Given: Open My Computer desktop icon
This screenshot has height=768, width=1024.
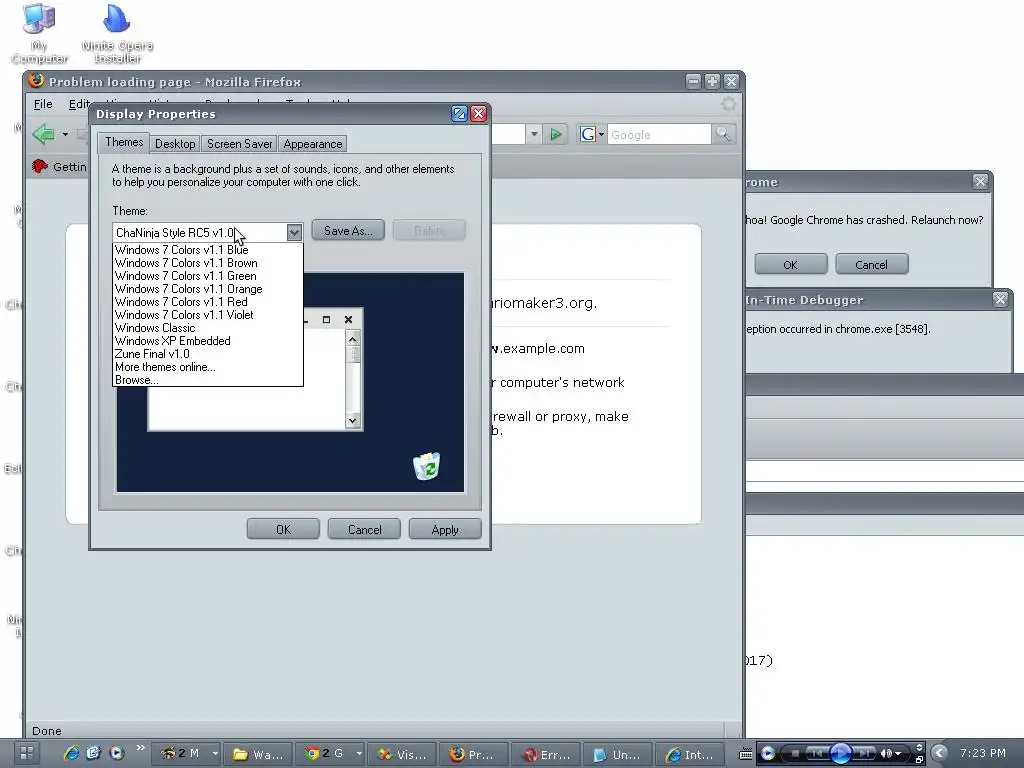Looking at the screenshot, I should click(39, 33).
